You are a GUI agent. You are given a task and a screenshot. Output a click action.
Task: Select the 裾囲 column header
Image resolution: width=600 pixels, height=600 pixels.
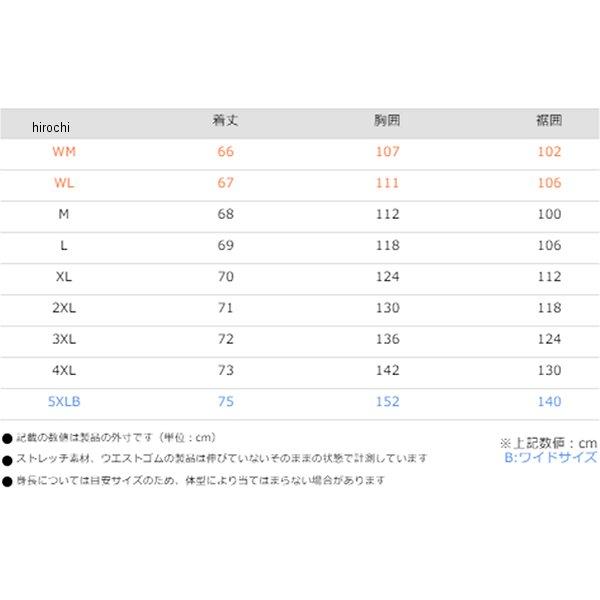click(549, 121)
